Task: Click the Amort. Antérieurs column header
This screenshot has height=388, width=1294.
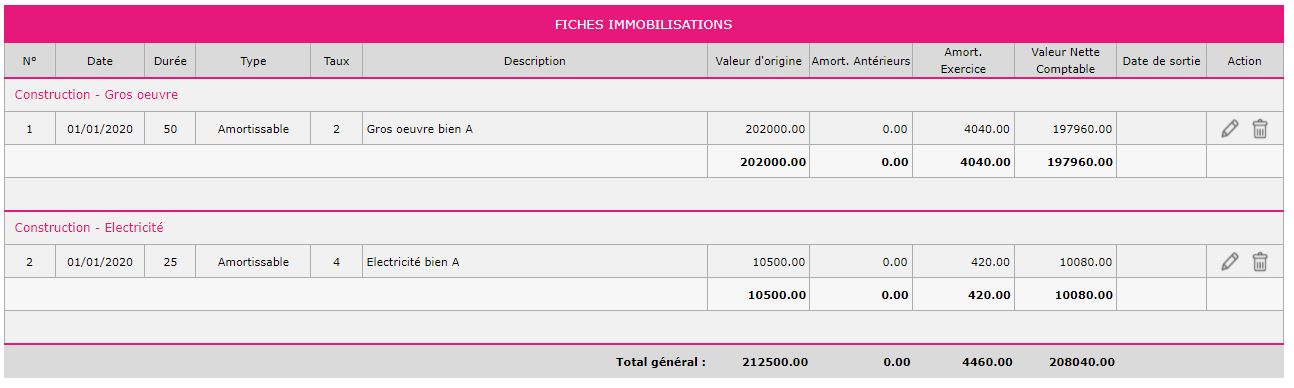Action: 861,61
